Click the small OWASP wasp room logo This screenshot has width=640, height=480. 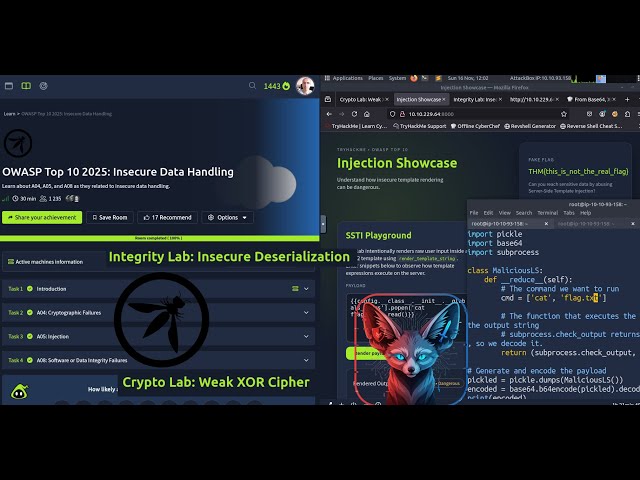pos(18,143)
